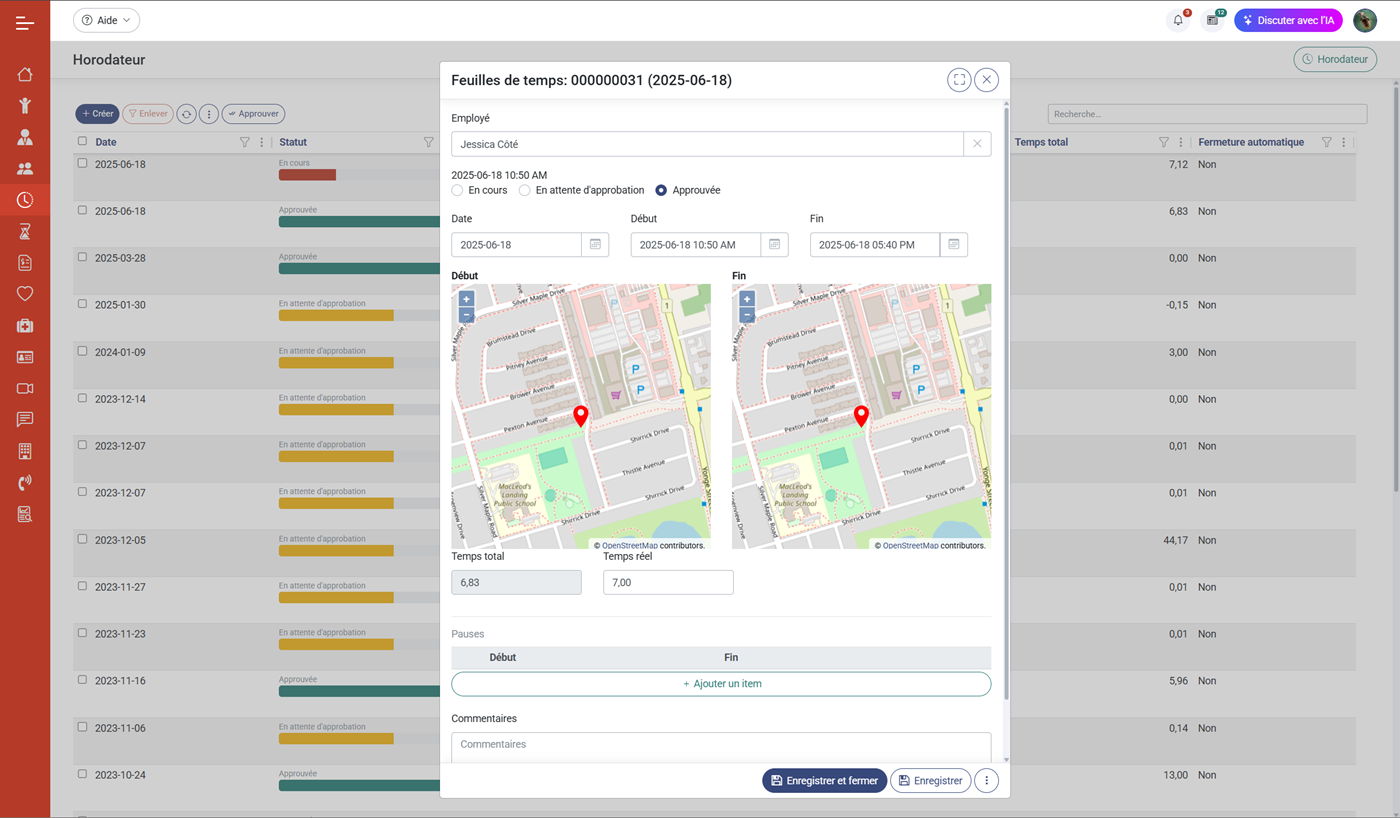Viewport: 1400px width, 818px height.
Task: Click Ajouter un item button
Action: click(x=721, y=684)
